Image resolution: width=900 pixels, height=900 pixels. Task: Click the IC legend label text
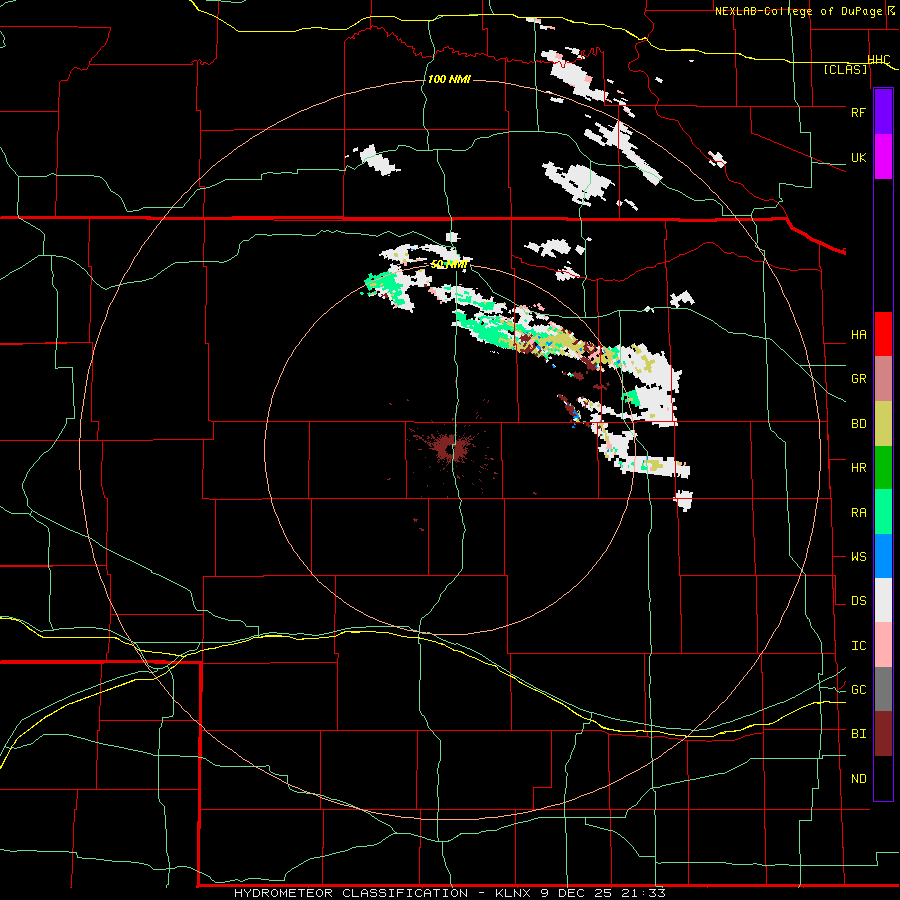tap(858, 646)
